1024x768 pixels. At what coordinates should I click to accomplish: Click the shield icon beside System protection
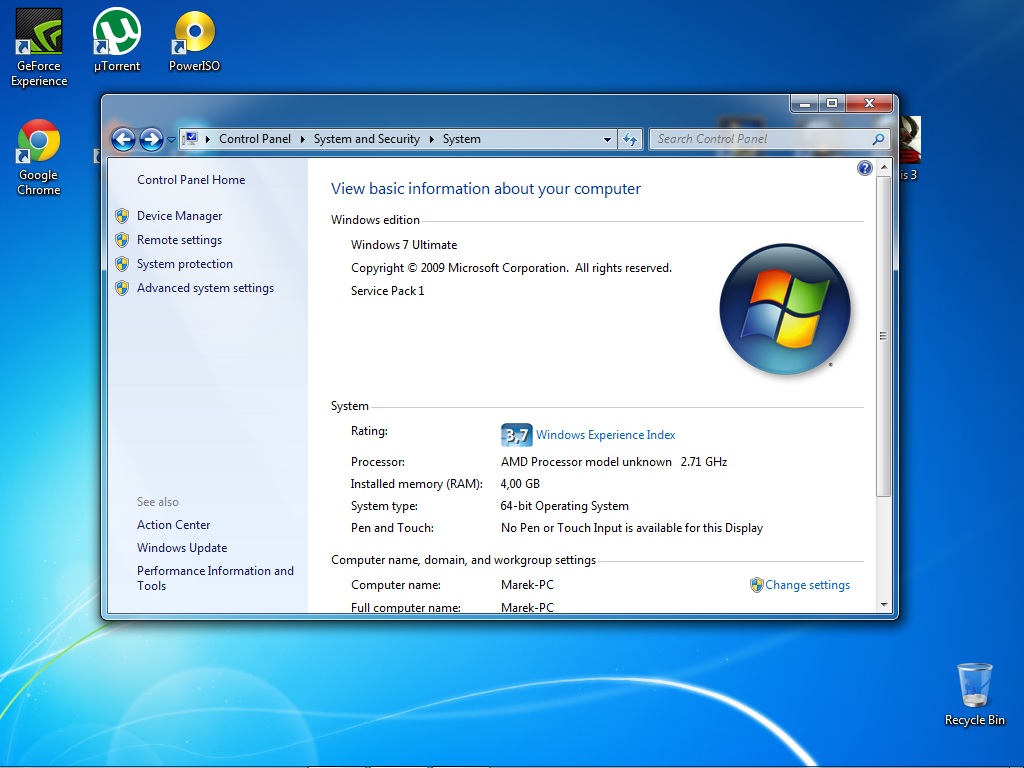click(122, 264)
